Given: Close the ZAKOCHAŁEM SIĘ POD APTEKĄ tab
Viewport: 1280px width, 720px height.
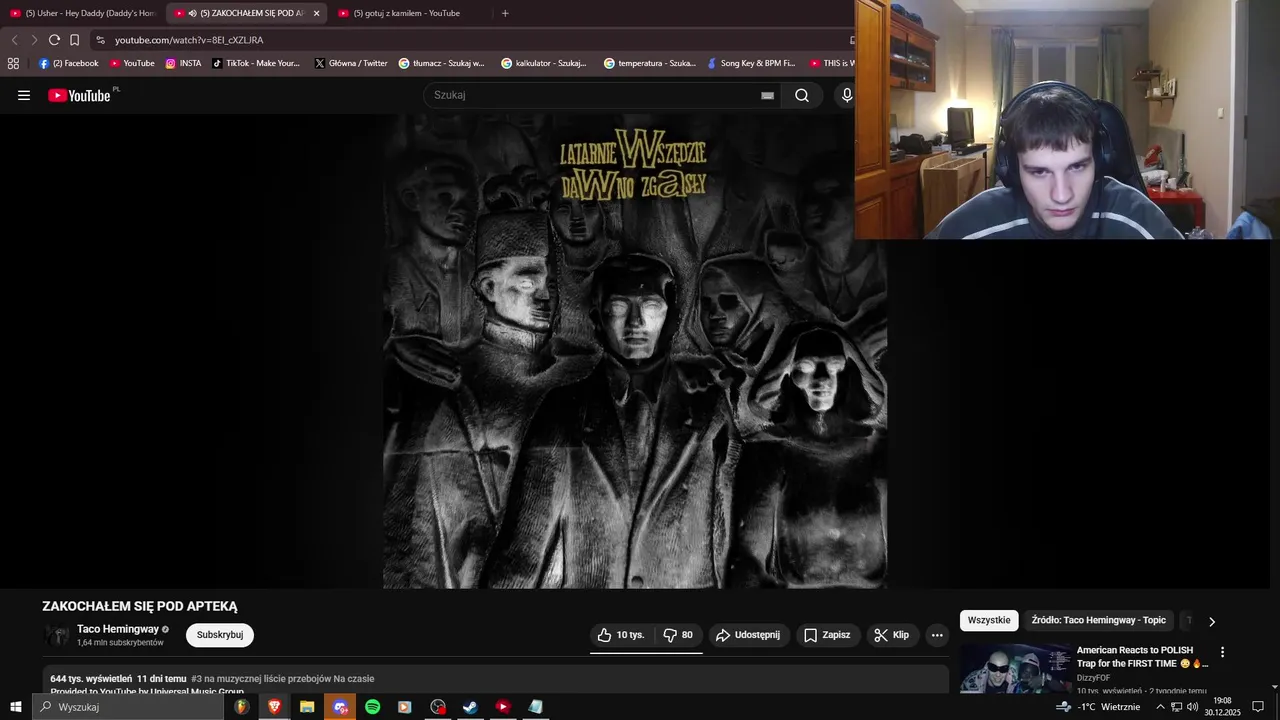Looking at the screenshot, I should 316,13.
